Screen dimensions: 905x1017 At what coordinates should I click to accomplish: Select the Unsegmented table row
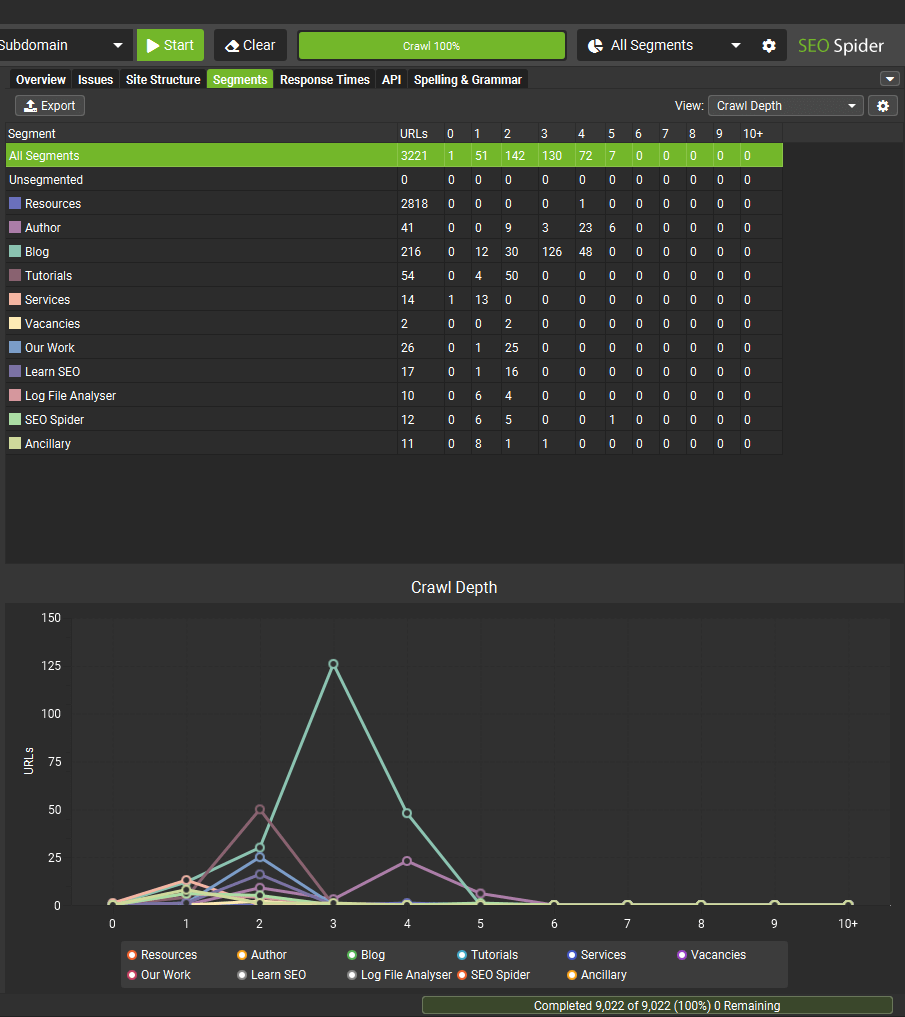point(394,180)
